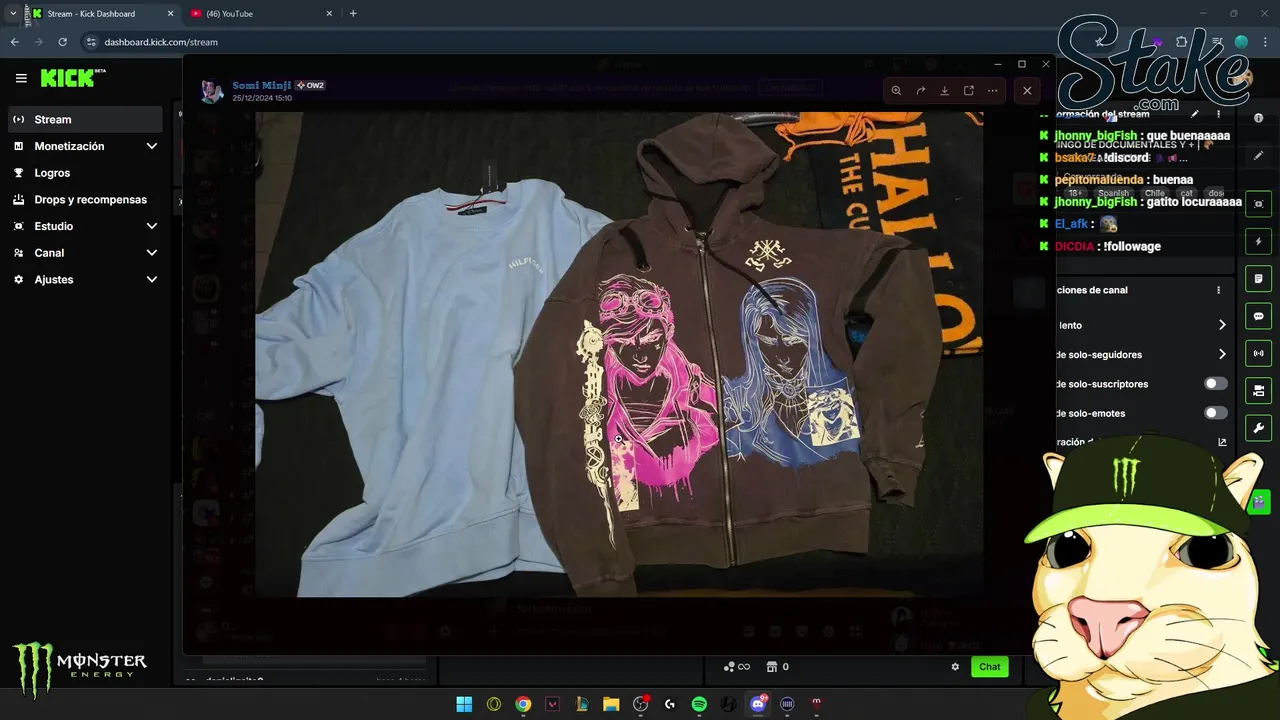This screenshot has height=720, width=1280.
Task: Click the capture frame icon in right toolbar
Action: (x=1258, y=204)
